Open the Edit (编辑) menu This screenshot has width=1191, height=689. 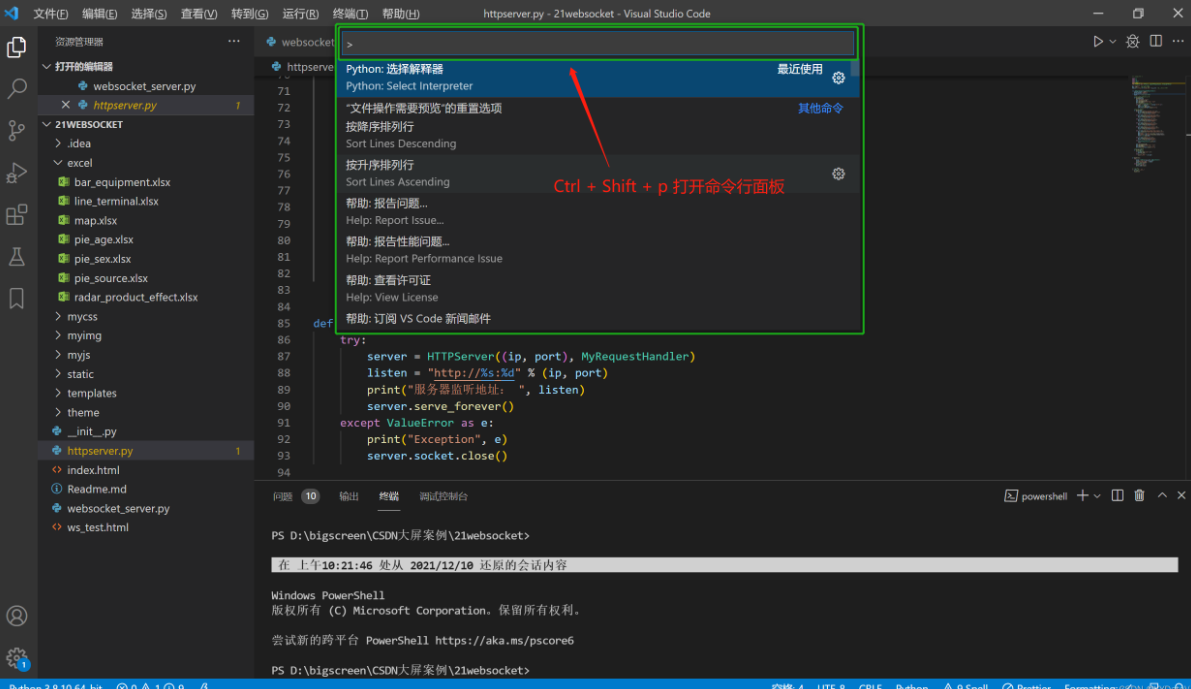pyautogui.click(x=100, y=14)
